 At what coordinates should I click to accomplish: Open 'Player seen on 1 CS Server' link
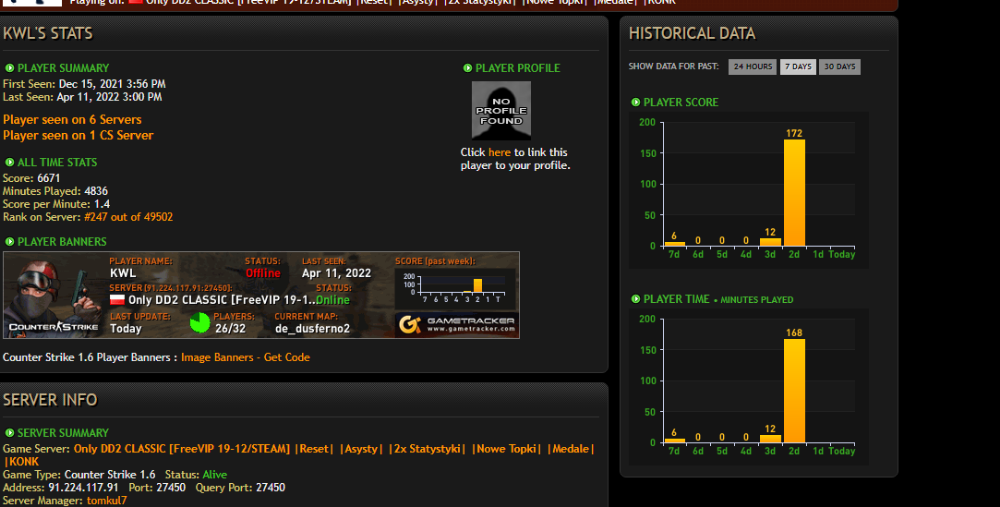click(x=78, y=135)
